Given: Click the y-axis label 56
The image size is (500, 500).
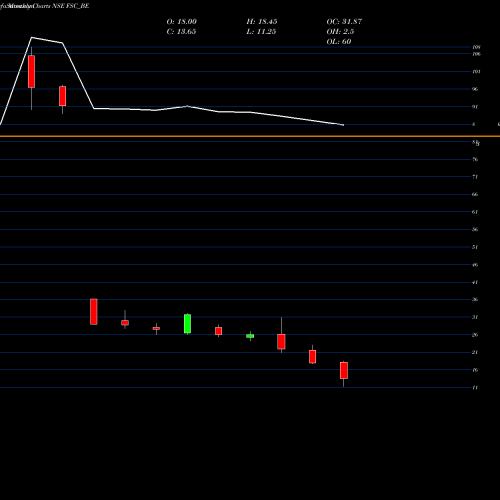Looking at the screenshot, I should click(475, 230).
